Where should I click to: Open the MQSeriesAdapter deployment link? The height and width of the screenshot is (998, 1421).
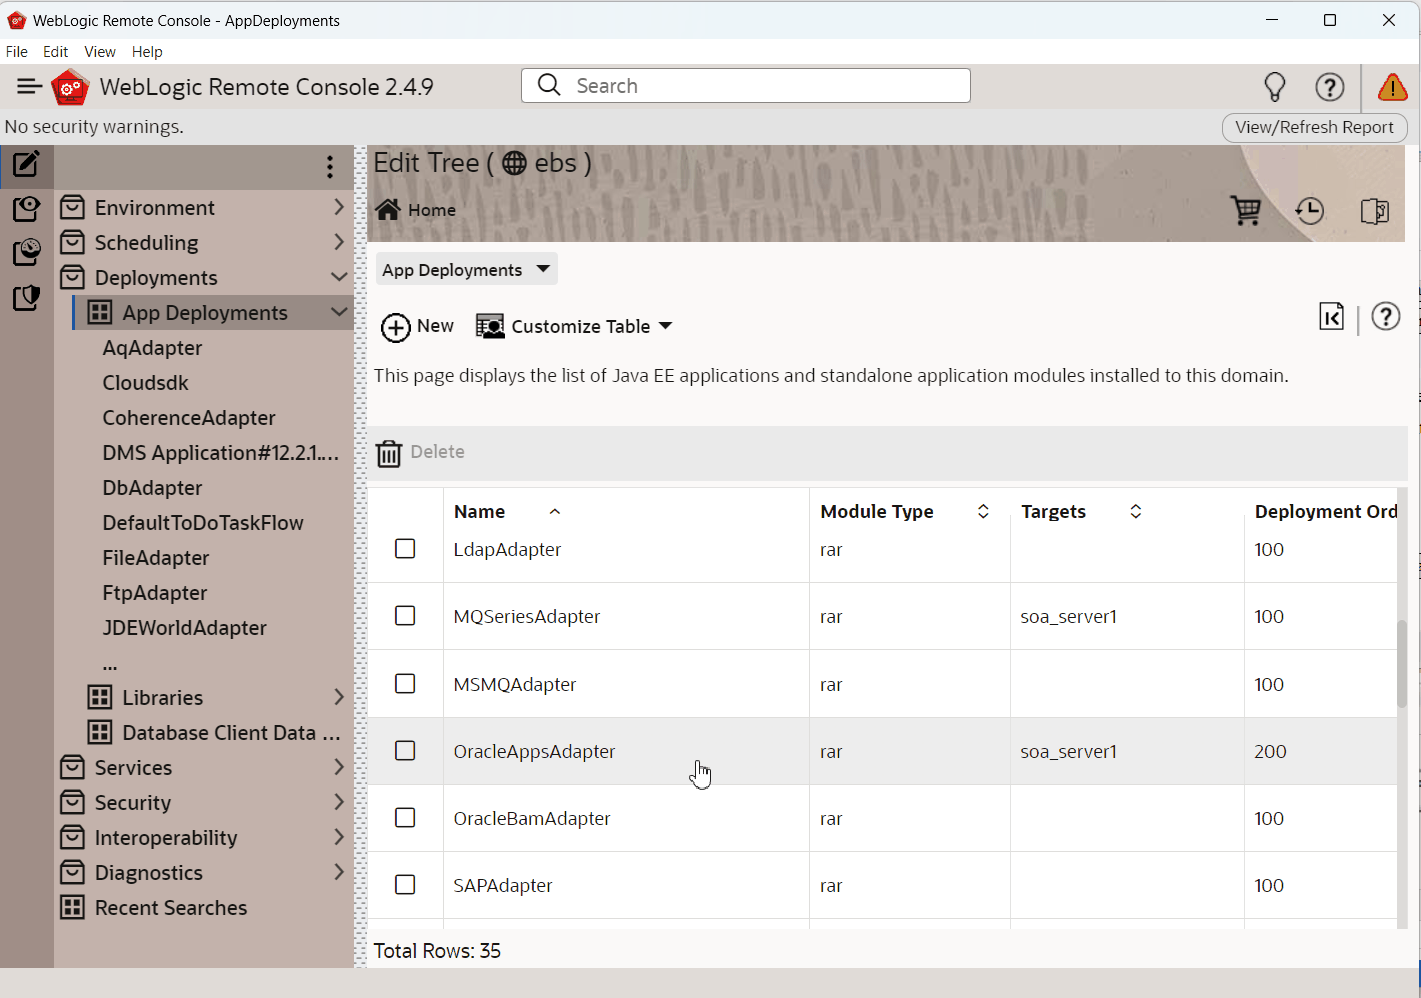tap(527, 617)
